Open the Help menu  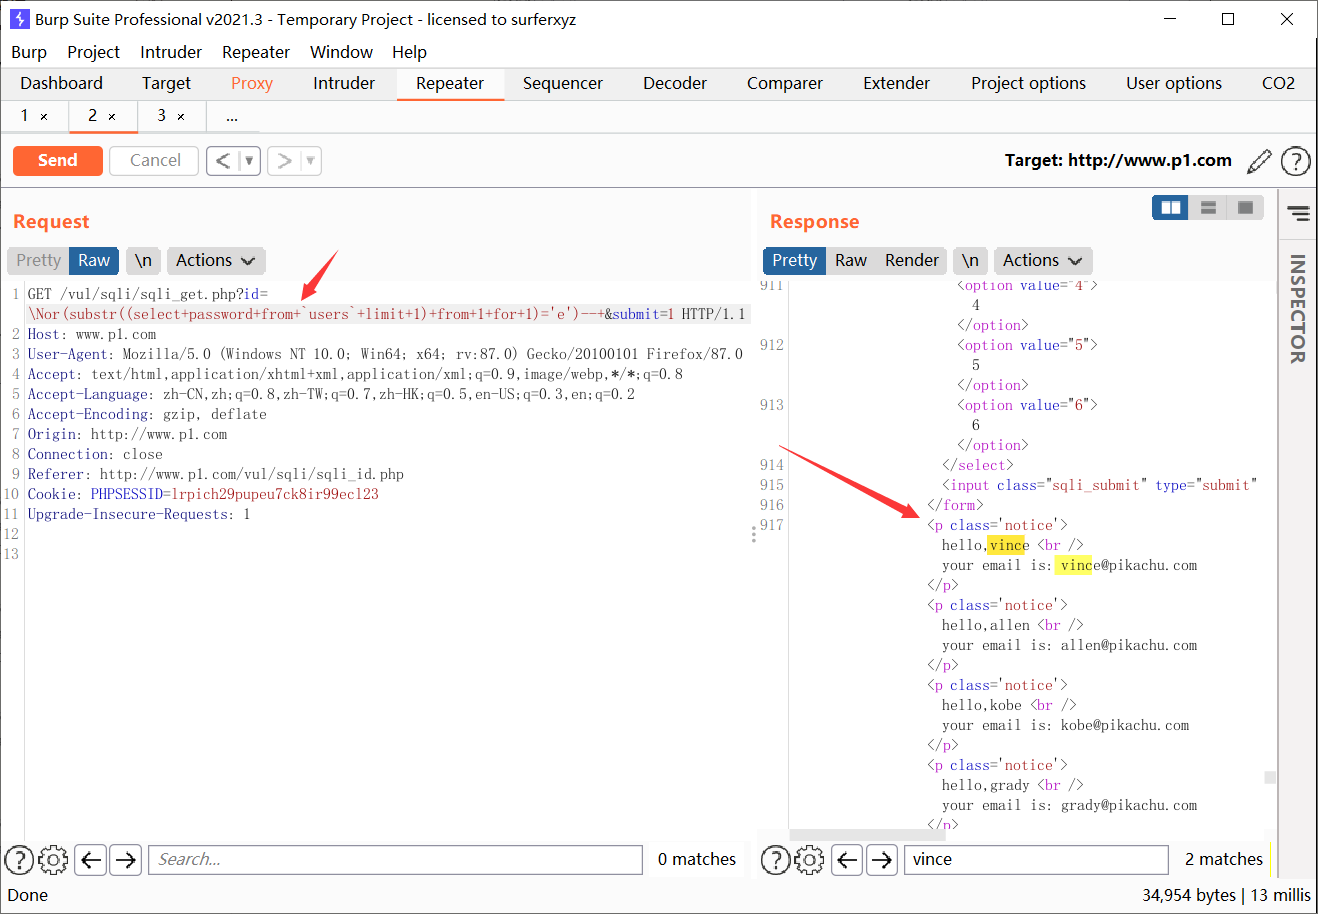click(x=409, y=52)
